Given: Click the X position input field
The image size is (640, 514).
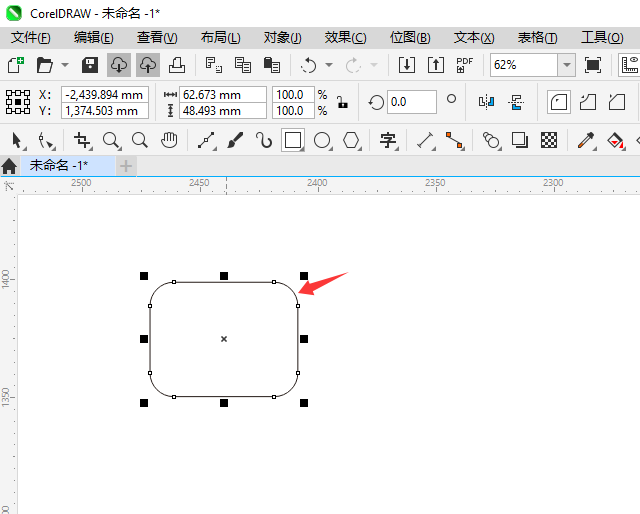Looking at the screenshot, I should [105, 95].
